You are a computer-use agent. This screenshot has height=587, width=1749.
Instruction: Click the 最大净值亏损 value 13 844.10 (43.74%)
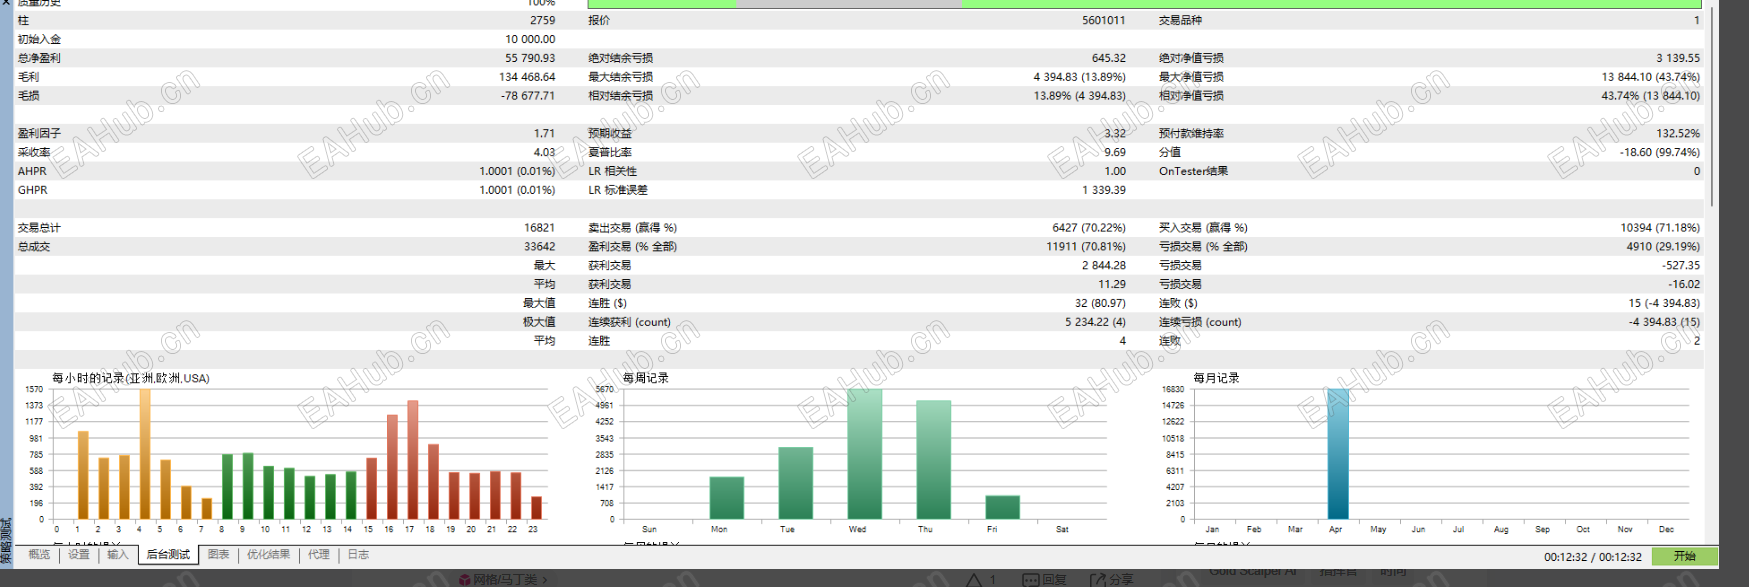pyautogui.click(x=1650, y=77)
